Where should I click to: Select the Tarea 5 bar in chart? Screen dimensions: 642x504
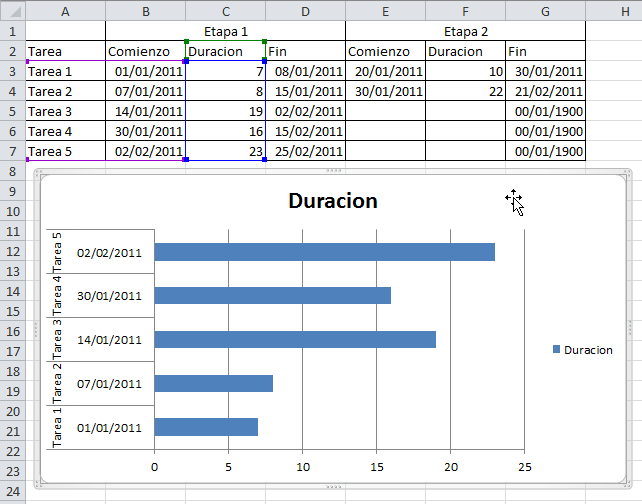325,252
